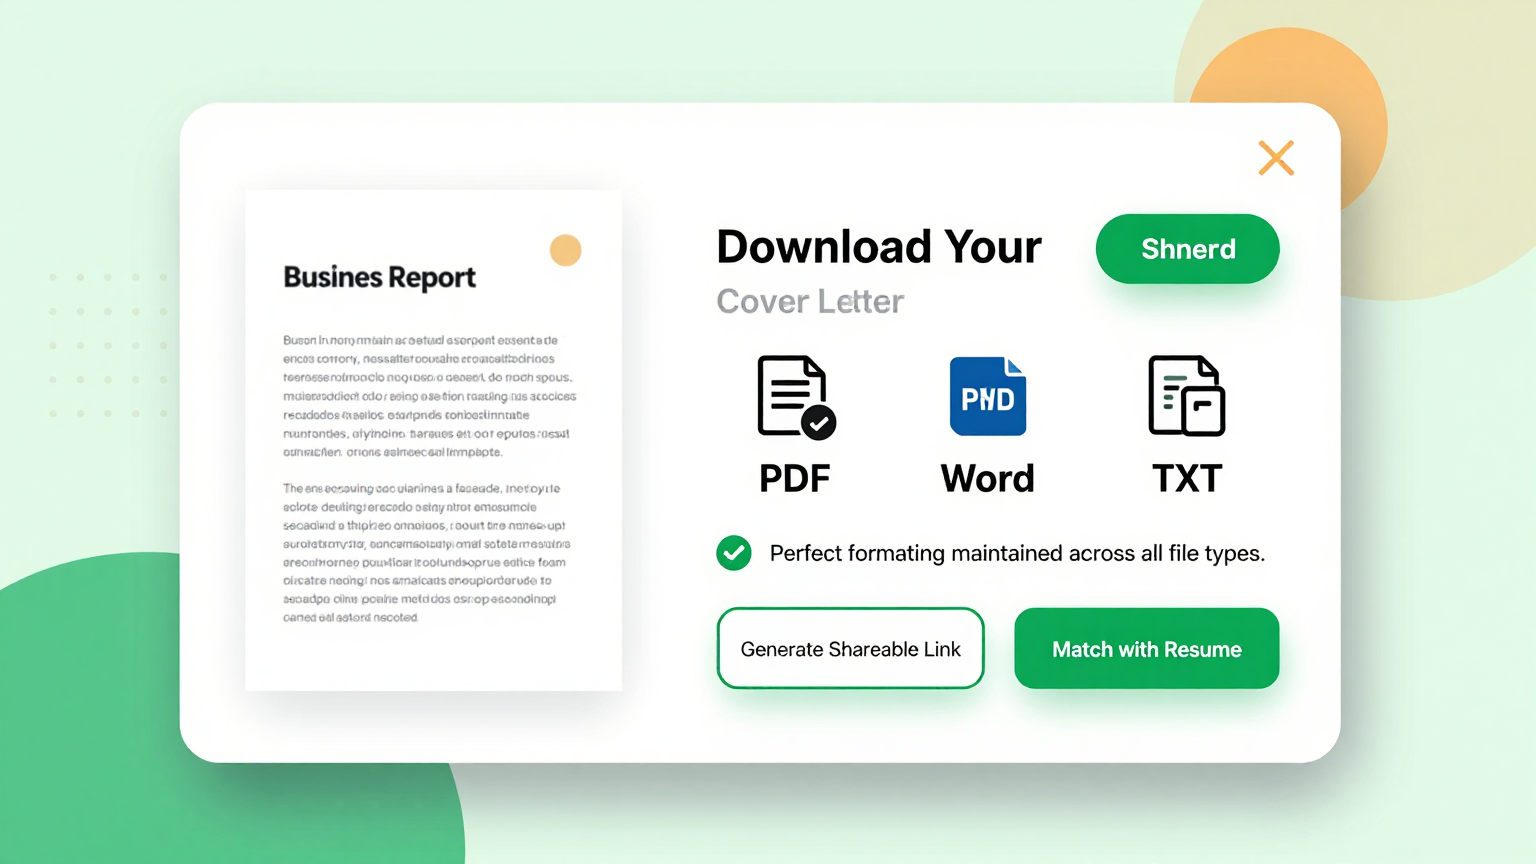
Task: Pick the TXT file format icon
Action: pyautogui.click(x=1187, y=396)
